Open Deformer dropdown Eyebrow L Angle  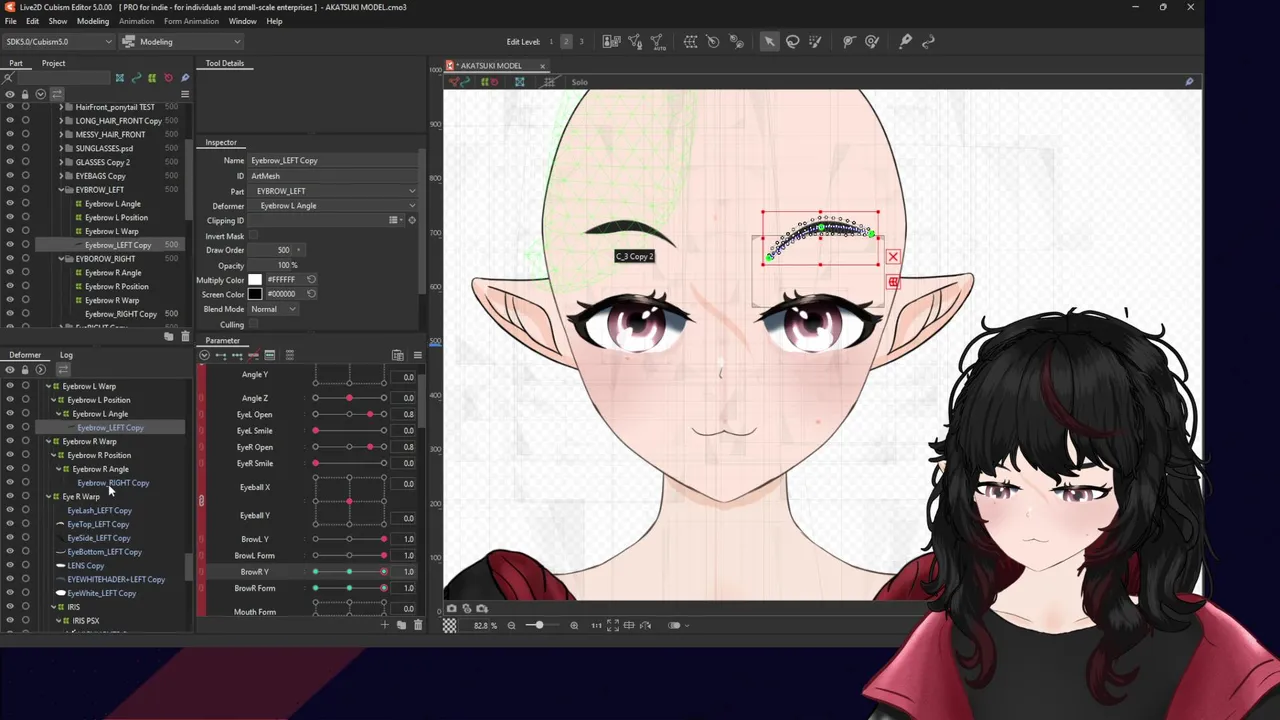pyautogui.click(x=333, y=206)
